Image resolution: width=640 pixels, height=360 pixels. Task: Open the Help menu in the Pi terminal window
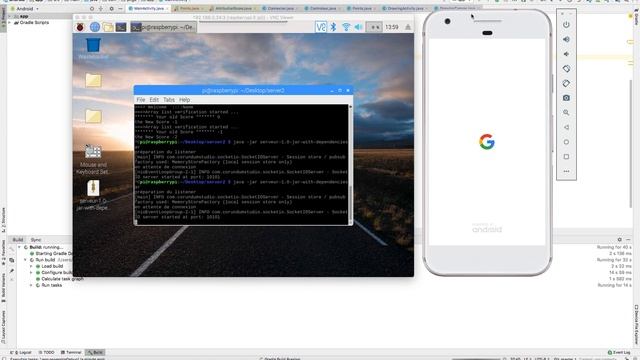(184, 100)
